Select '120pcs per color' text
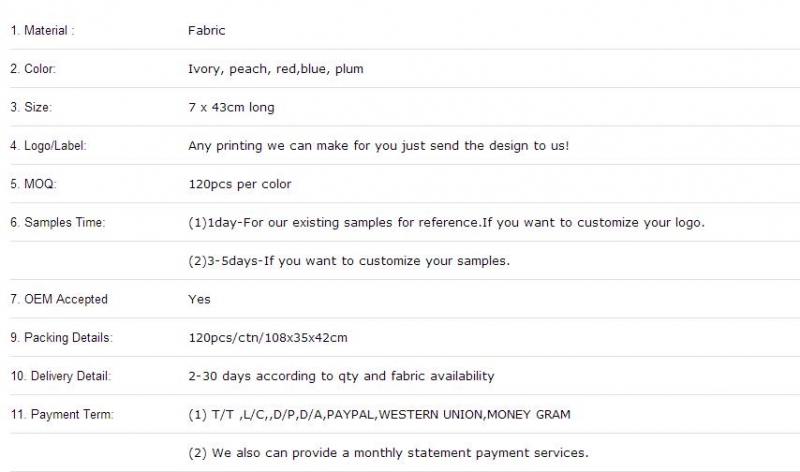Screen dimensions: 800x472 pos(240,184)
